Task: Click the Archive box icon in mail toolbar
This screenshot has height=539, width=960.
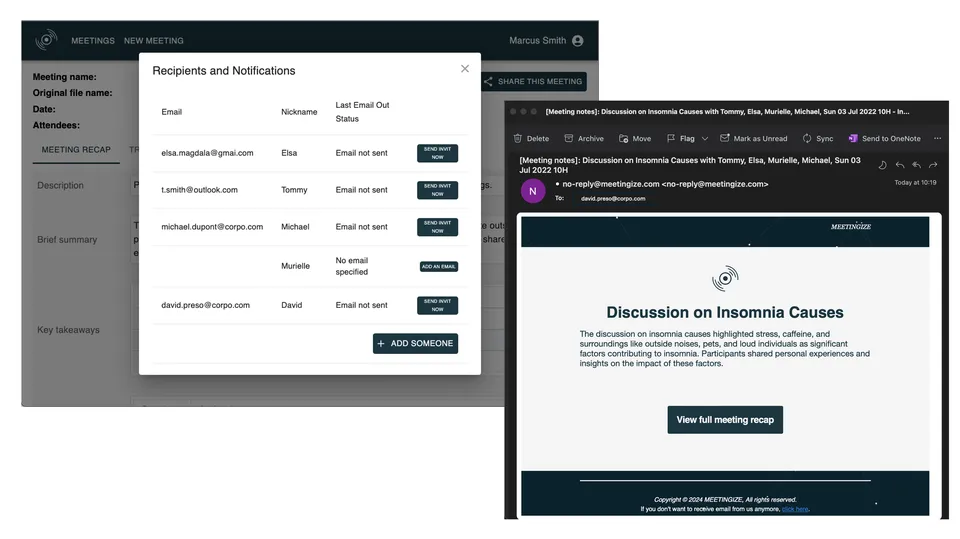Action: click(x=569, y=138)
